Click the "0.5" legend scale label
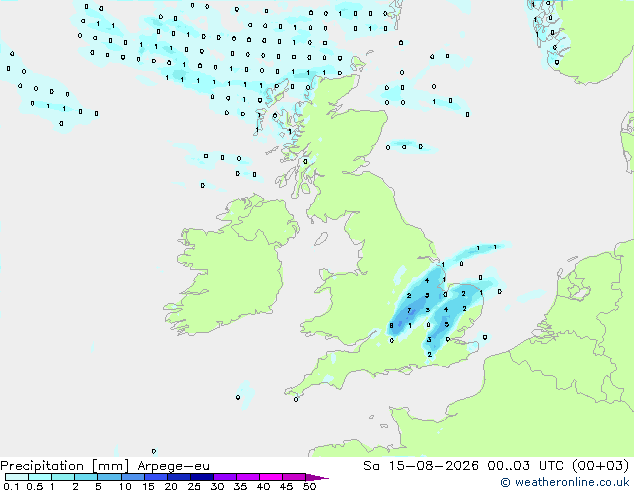 pyautogui.click(x=35, y=486)
